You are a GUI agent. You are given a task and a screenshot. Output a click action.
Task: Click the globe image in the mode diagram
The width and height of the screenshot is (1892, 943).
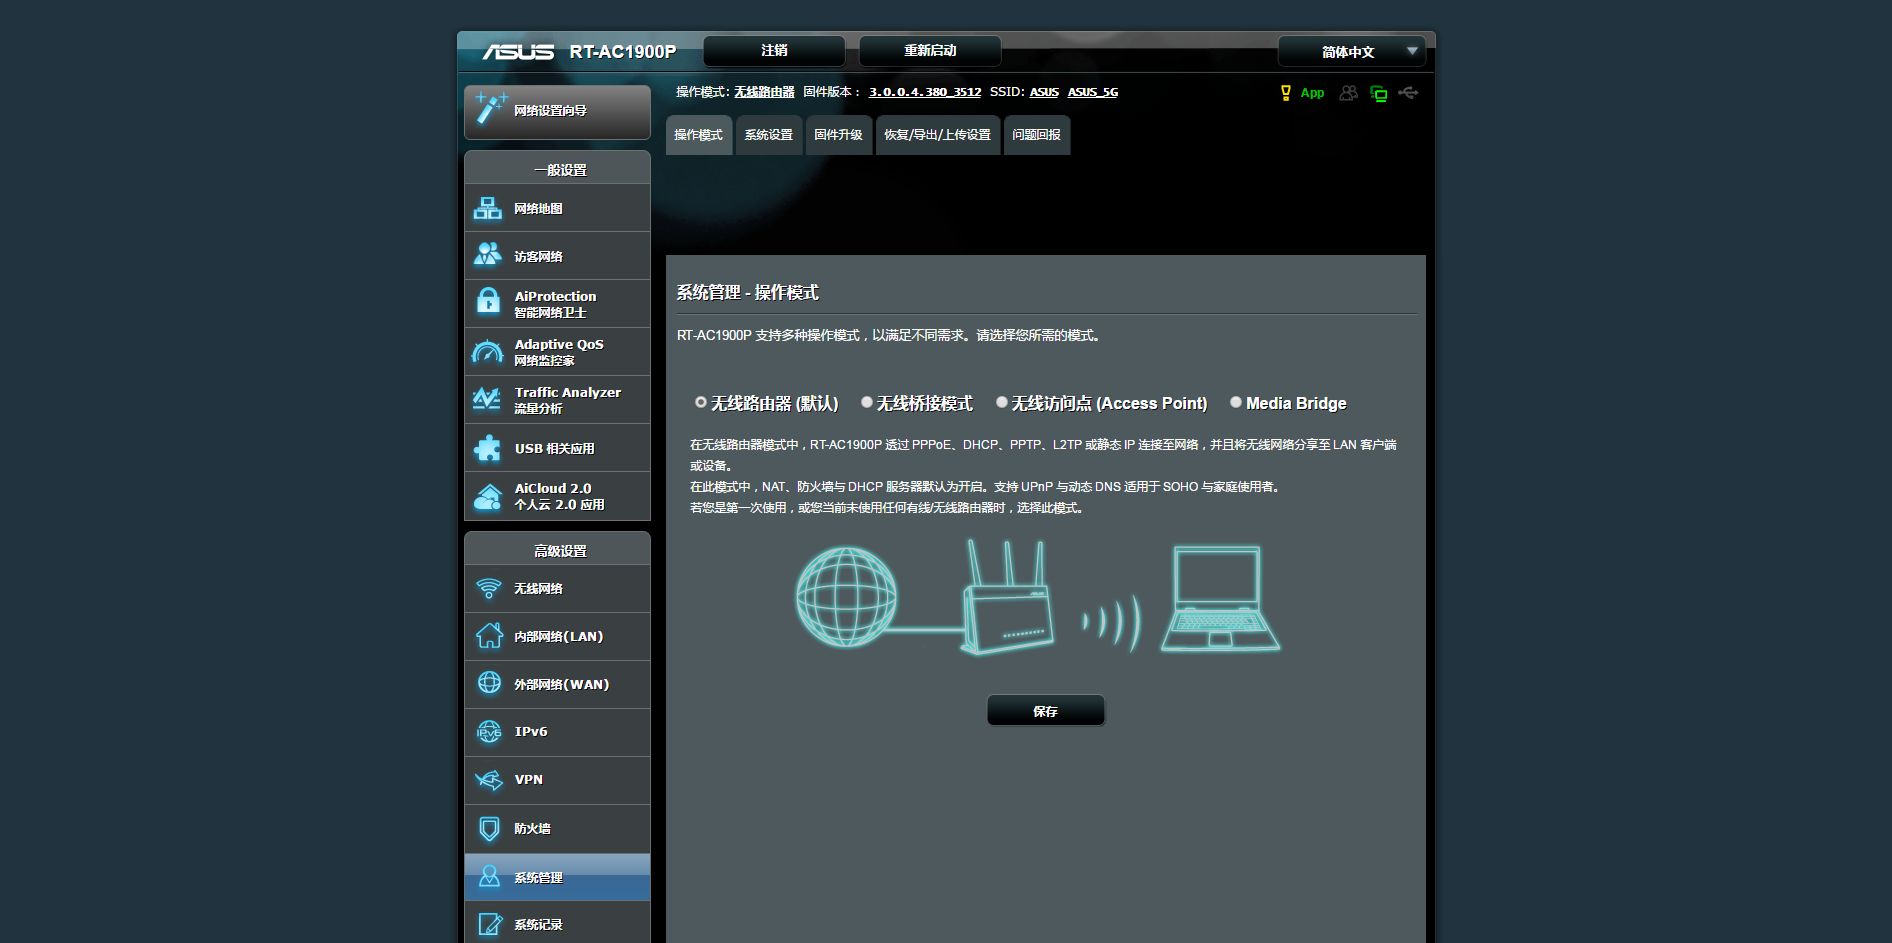pyautogui.click(x=846, y=596)
